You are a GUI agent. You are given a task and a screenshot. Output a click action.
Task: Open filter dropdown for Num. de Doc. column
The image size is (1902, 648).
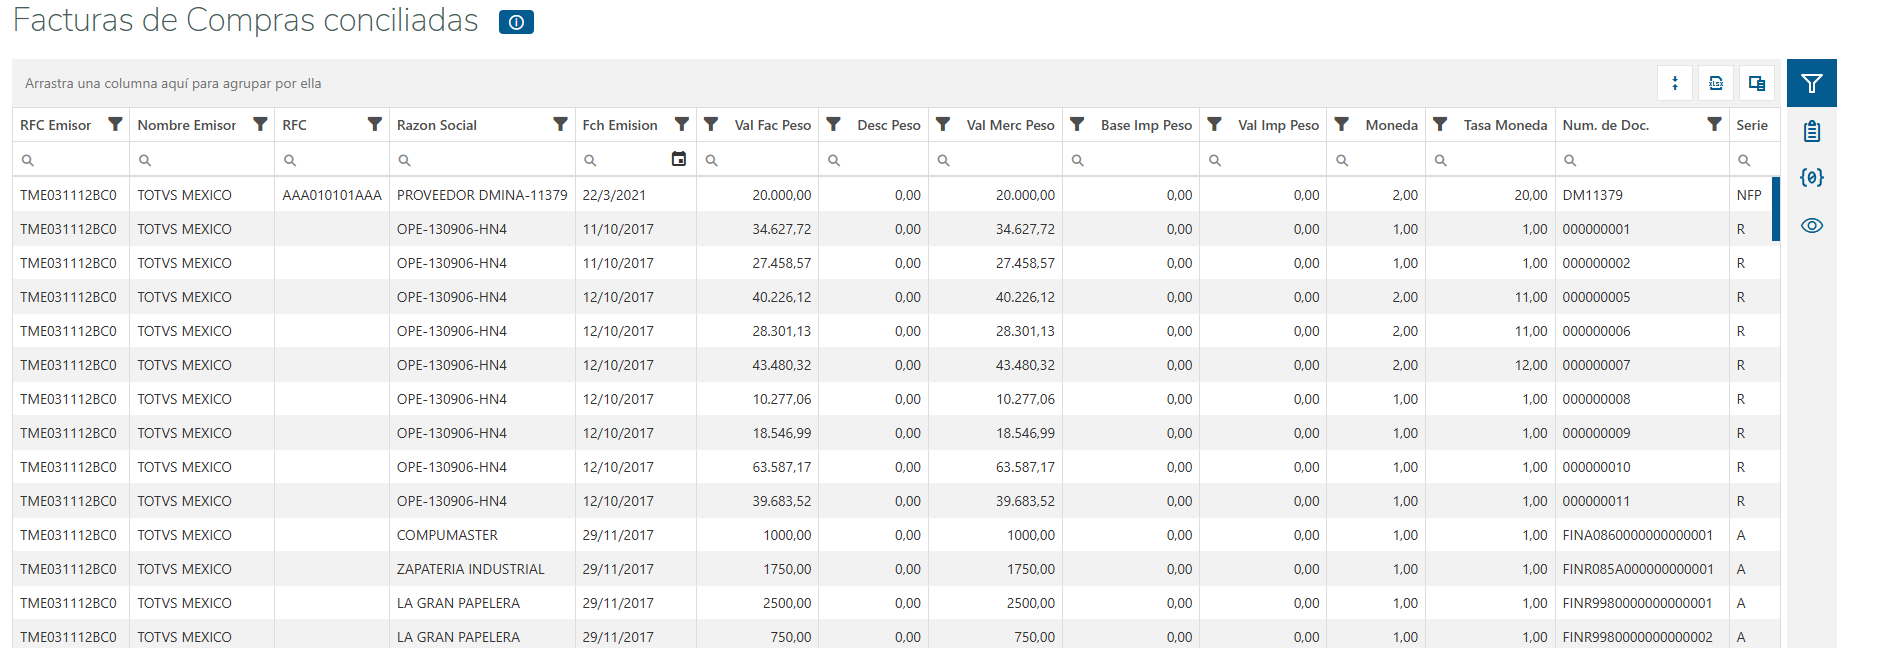click(1714, 124)
